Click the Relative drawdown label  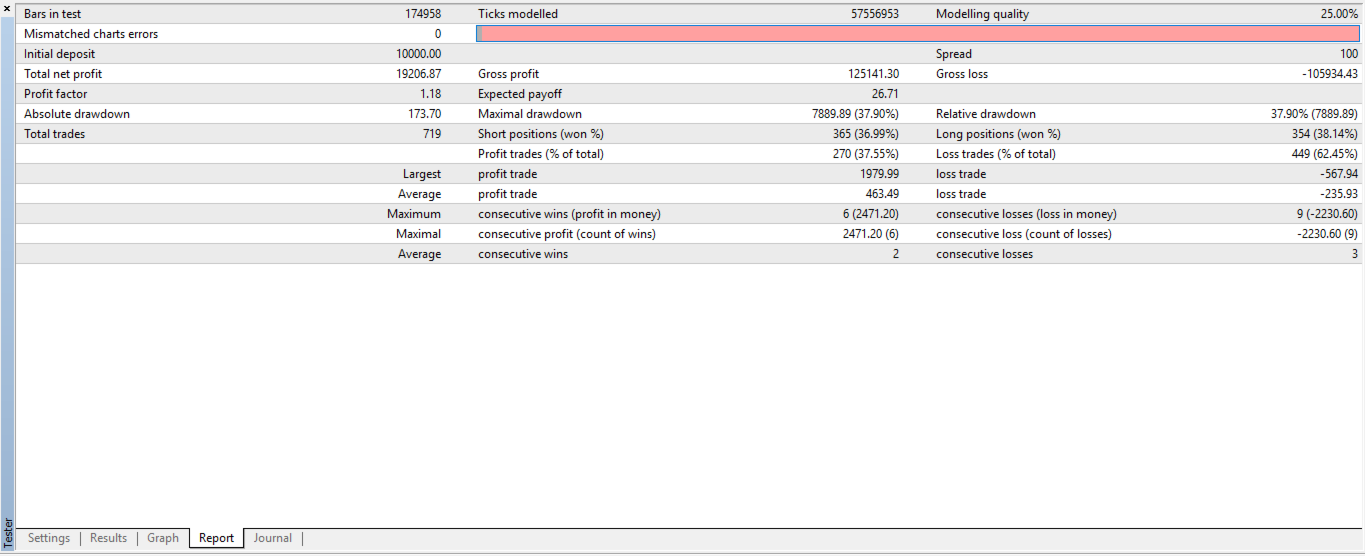(x=986, y=114)
